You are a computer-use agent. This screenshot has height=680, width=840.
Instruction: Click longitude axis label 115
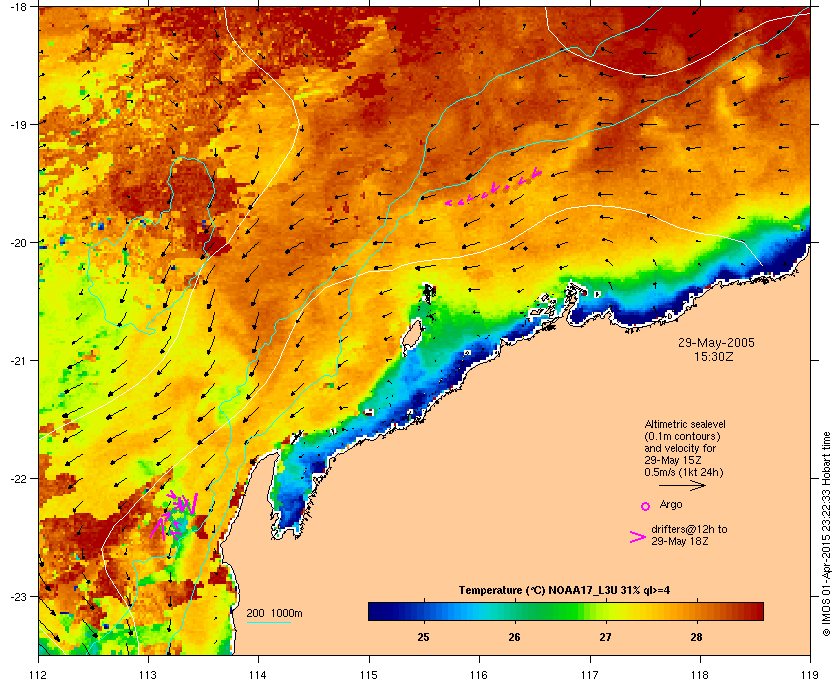pyautogui.click(x=369, y=675)
